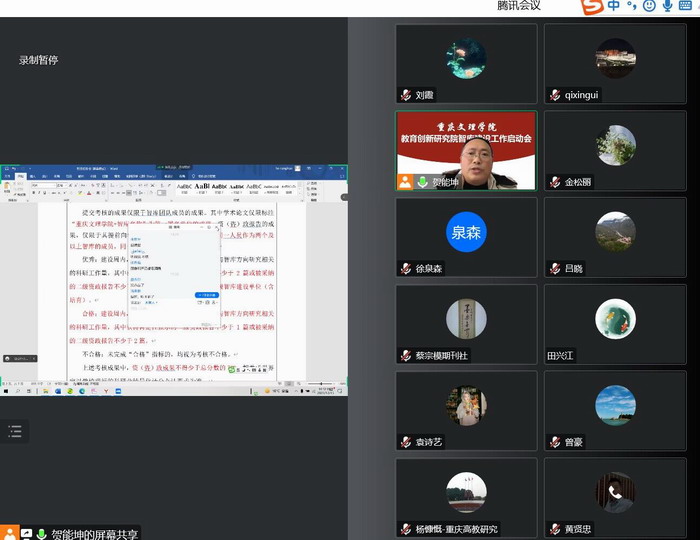700x540 pixels.
Task: Click muted mic icon beside 蔡宗模期刊社
Action: click(406, 356)
